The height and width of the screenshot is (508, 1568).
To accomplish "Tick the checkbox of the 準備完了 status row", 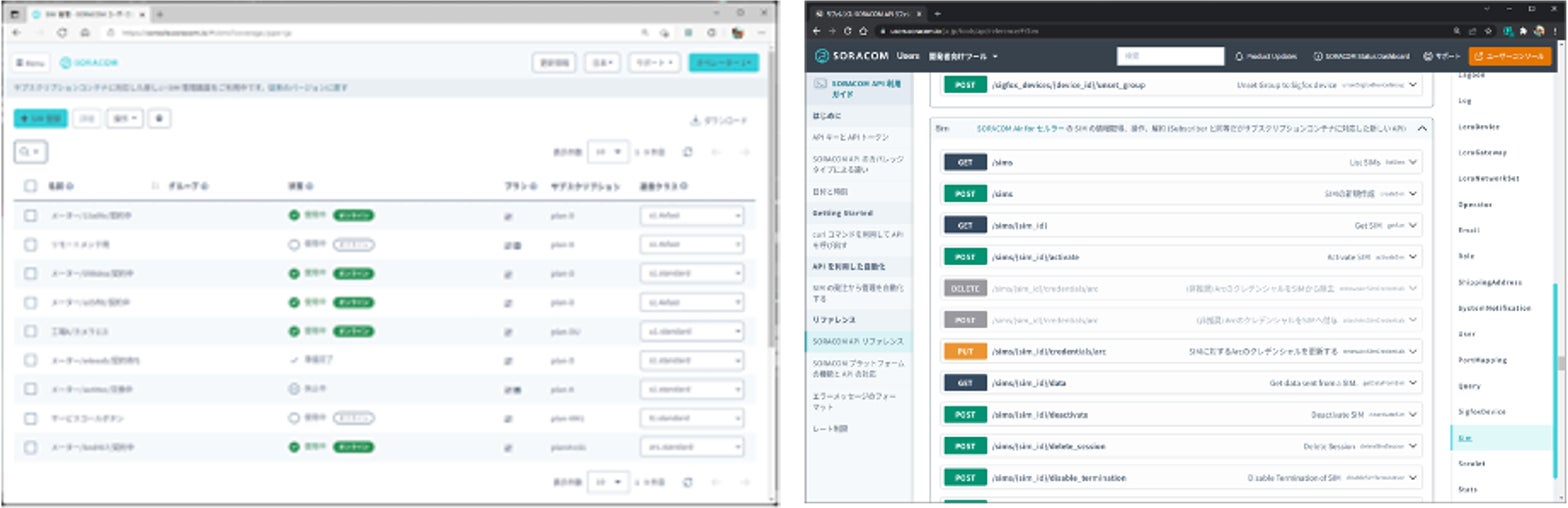I will click(30, 360).
